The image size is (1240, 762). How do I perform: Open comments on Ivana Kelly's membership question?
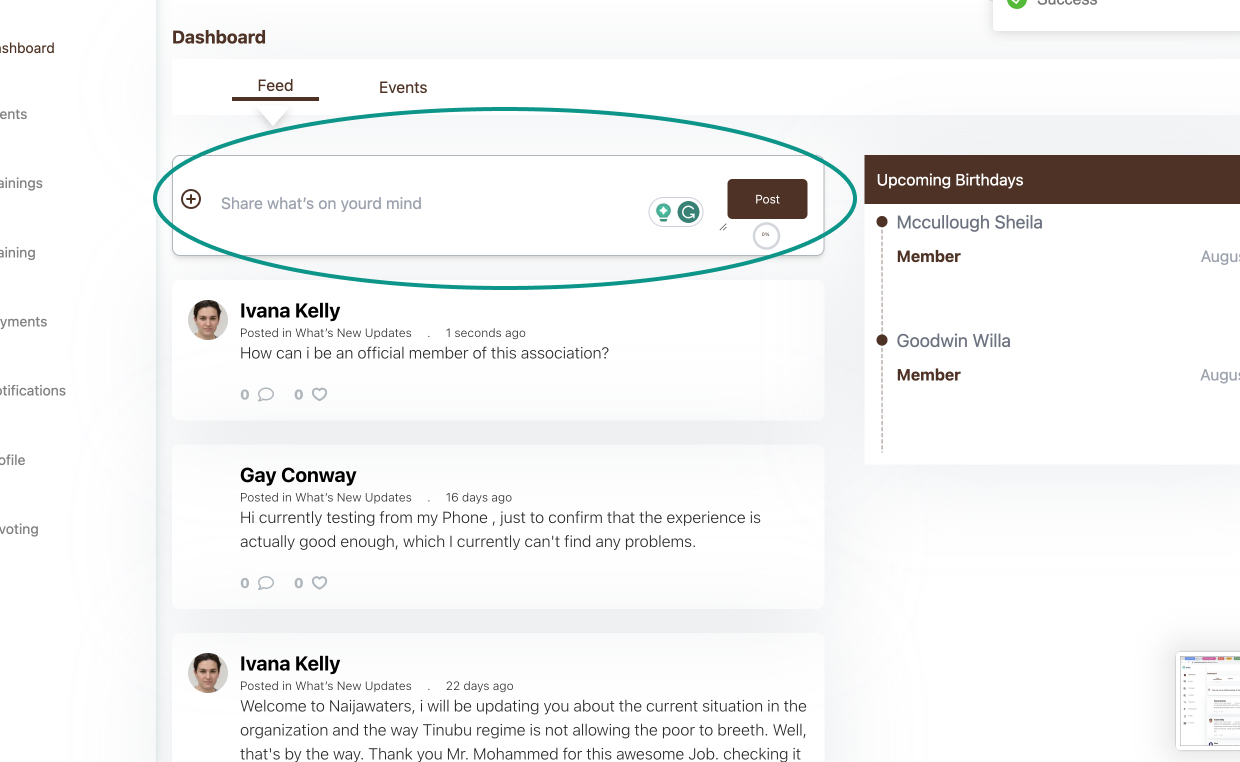[x=265, y=394]
